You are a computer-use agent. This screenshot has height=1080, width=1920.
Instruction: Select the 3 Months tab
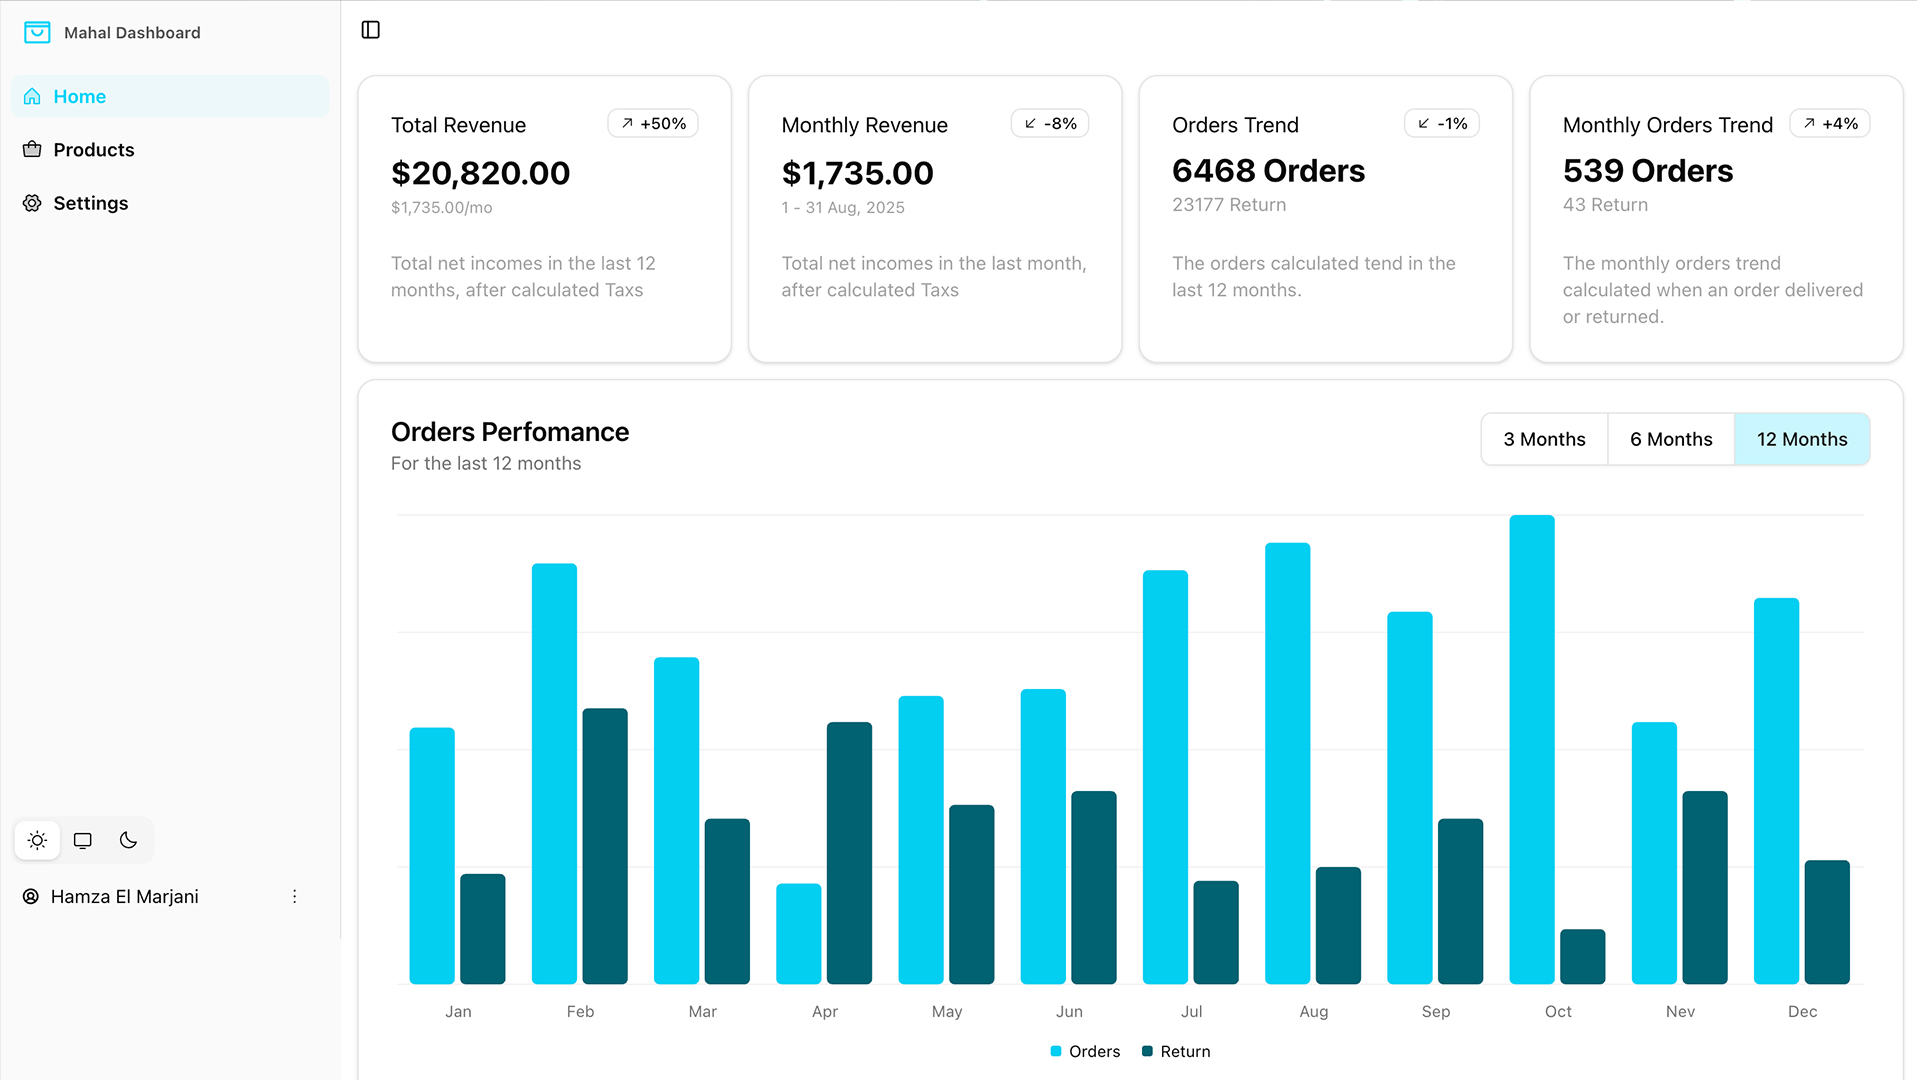pos(1544,439)
